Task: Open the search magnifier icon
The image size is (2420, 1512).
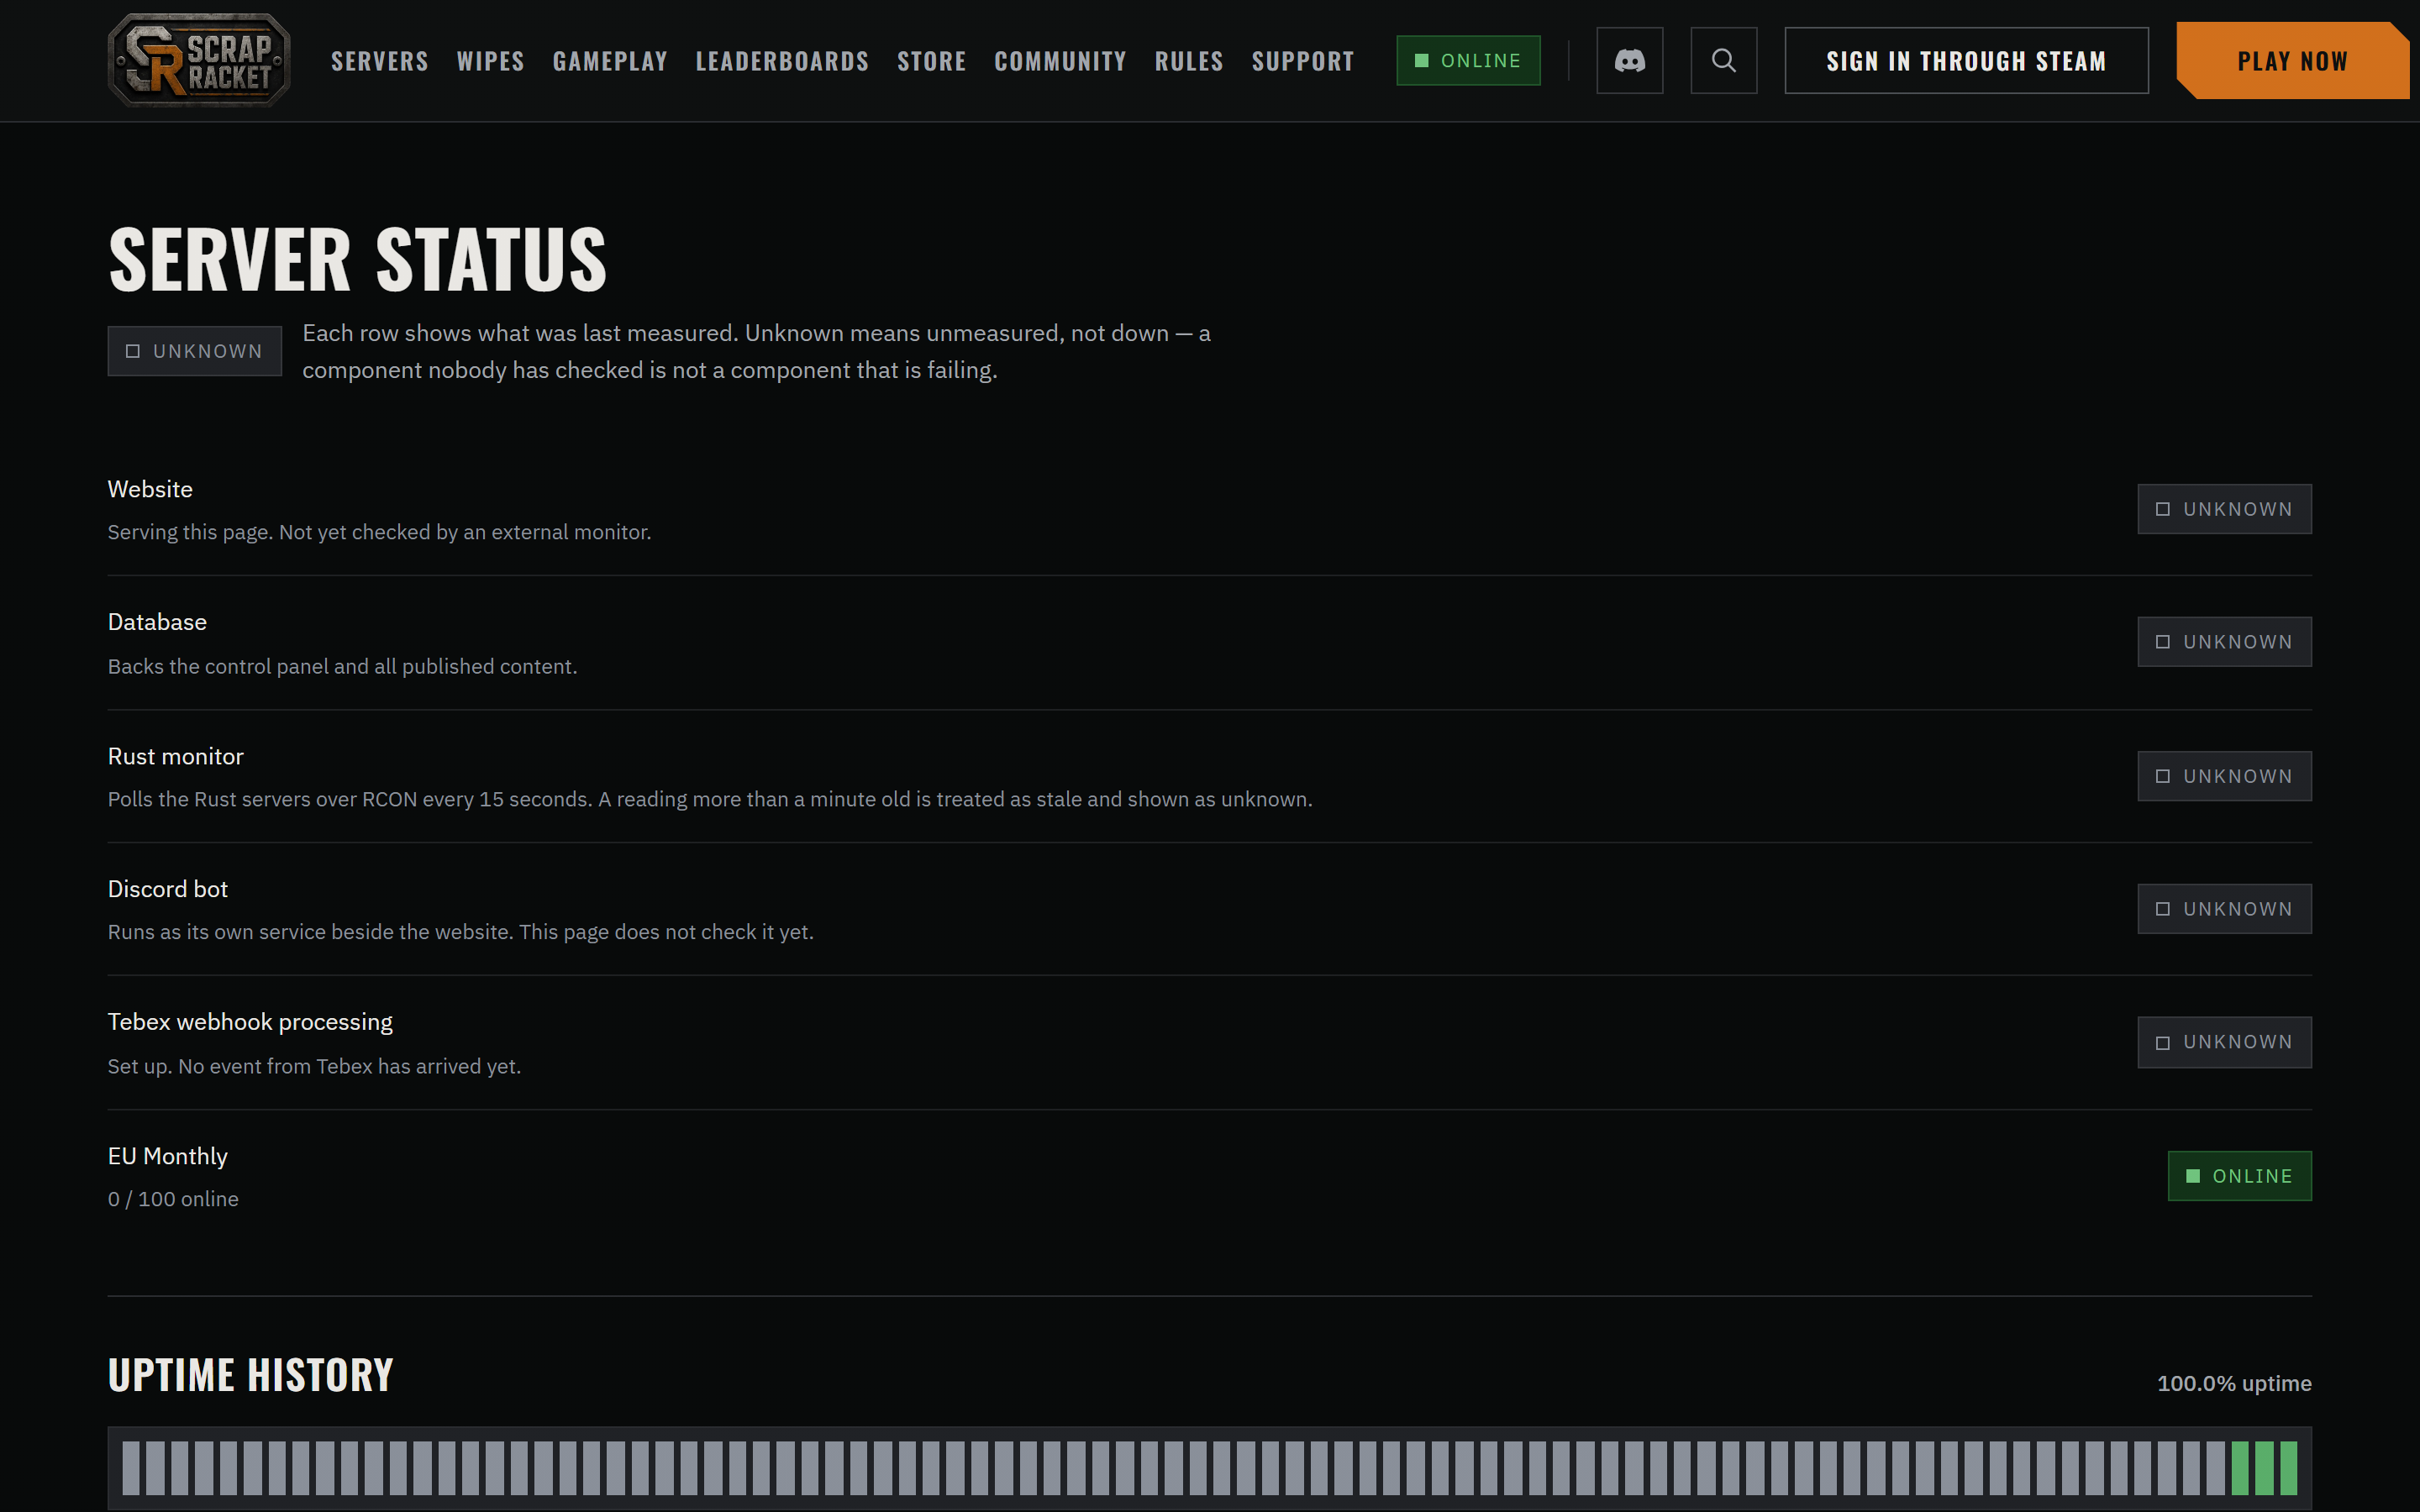Action: [1723, 60]
